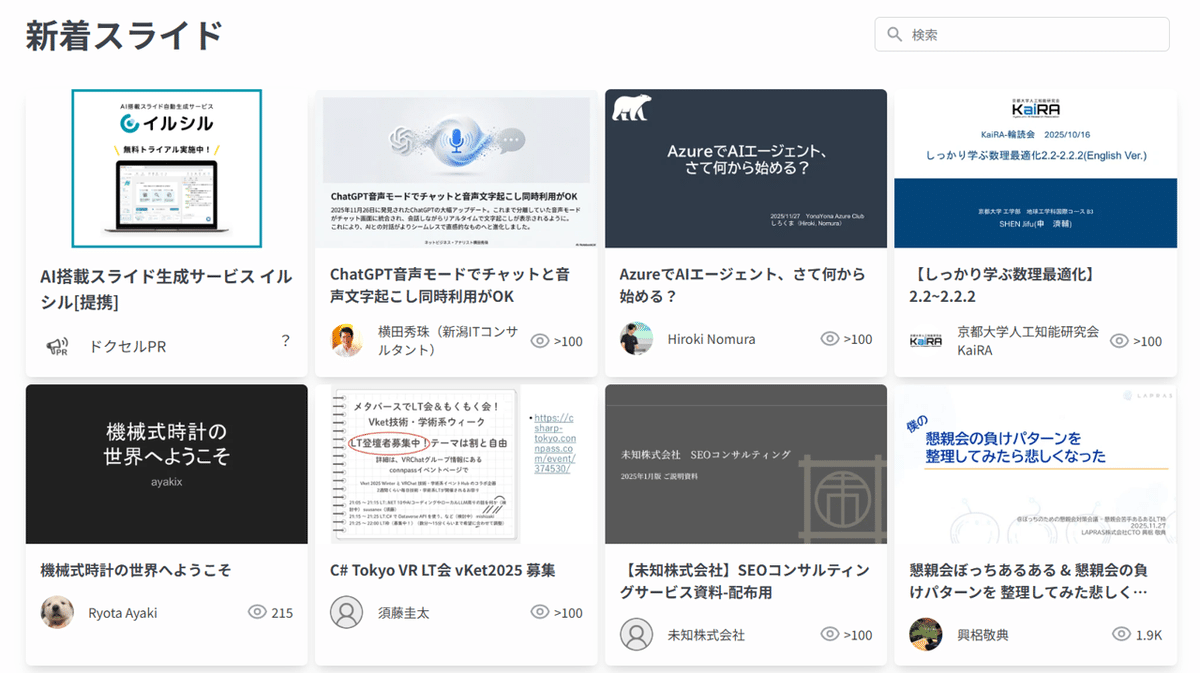Viewport: 1200px width, 673px height.
Task: Click 須藤圭太's default avatar icon
Action: pyautogui.click(x=345, y=614)
